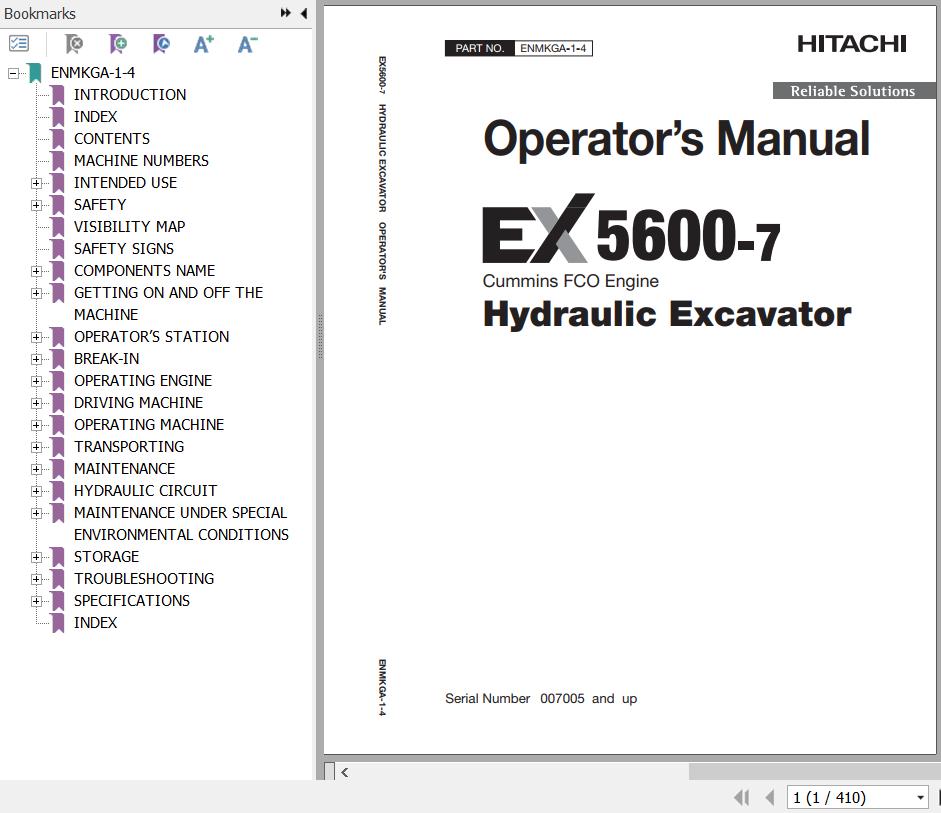The height and width of the screenshot is (813, 941).
Task: Click the double-arrow expand panel icon
Action: pyautogui.click(x=286, y=13)
